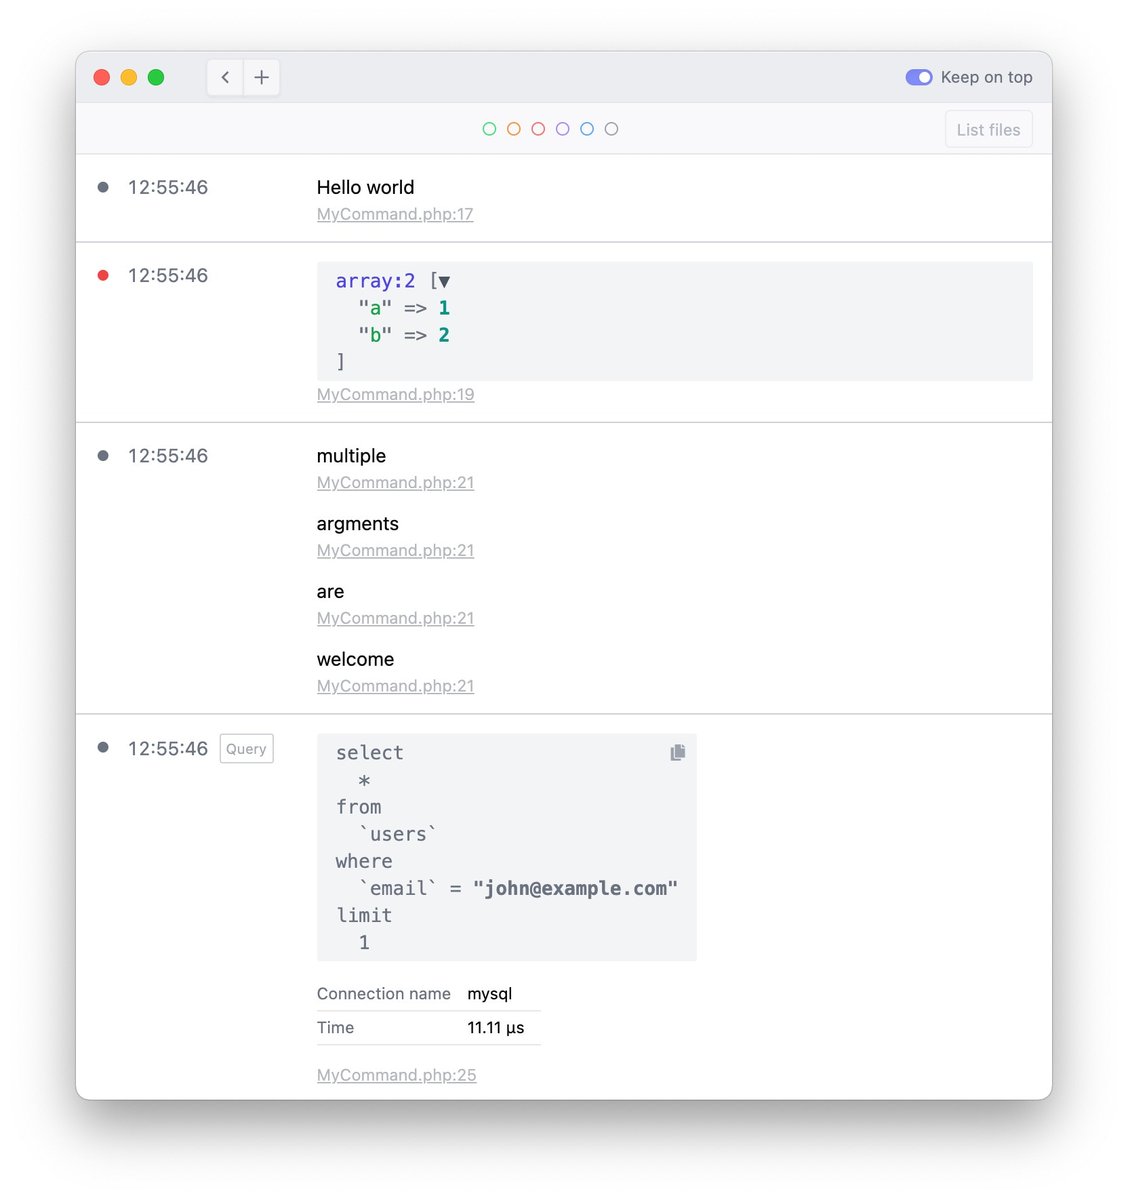Click the 12:55:46 timestamp of Hello world entry
Viewport: 1128px width, 1200px height.
(x=168, y=187)
